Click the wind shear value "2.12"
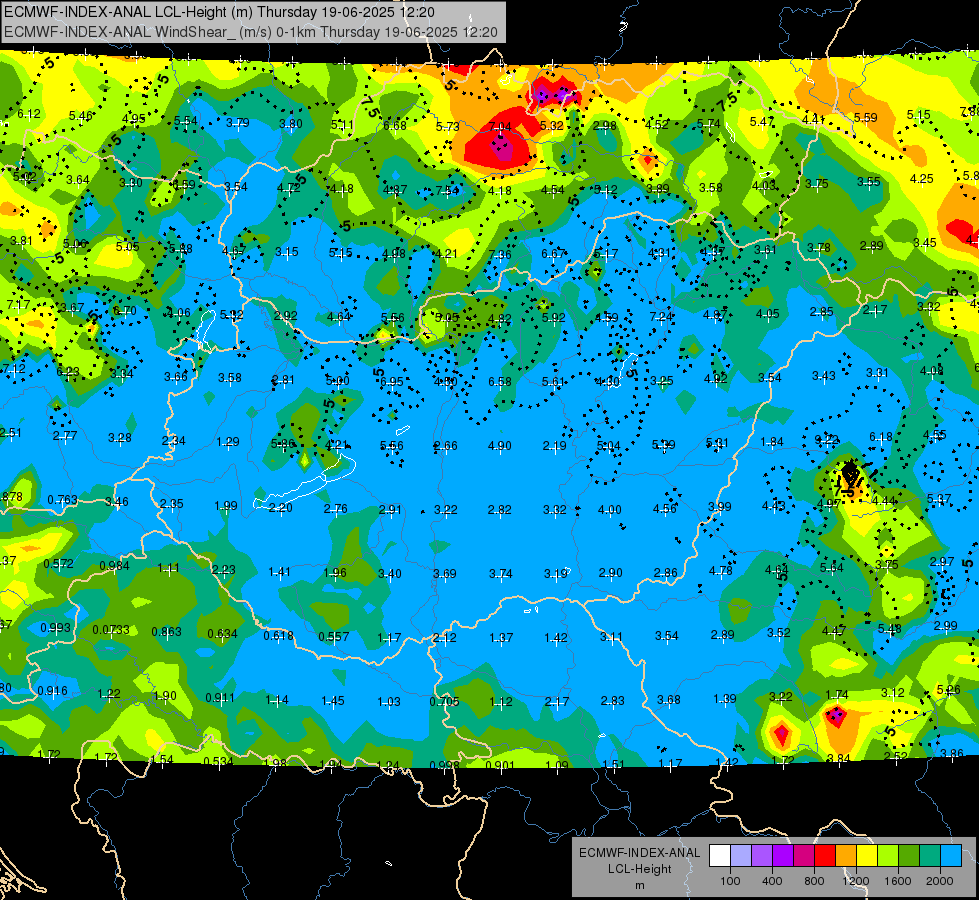 pos(445,638)
